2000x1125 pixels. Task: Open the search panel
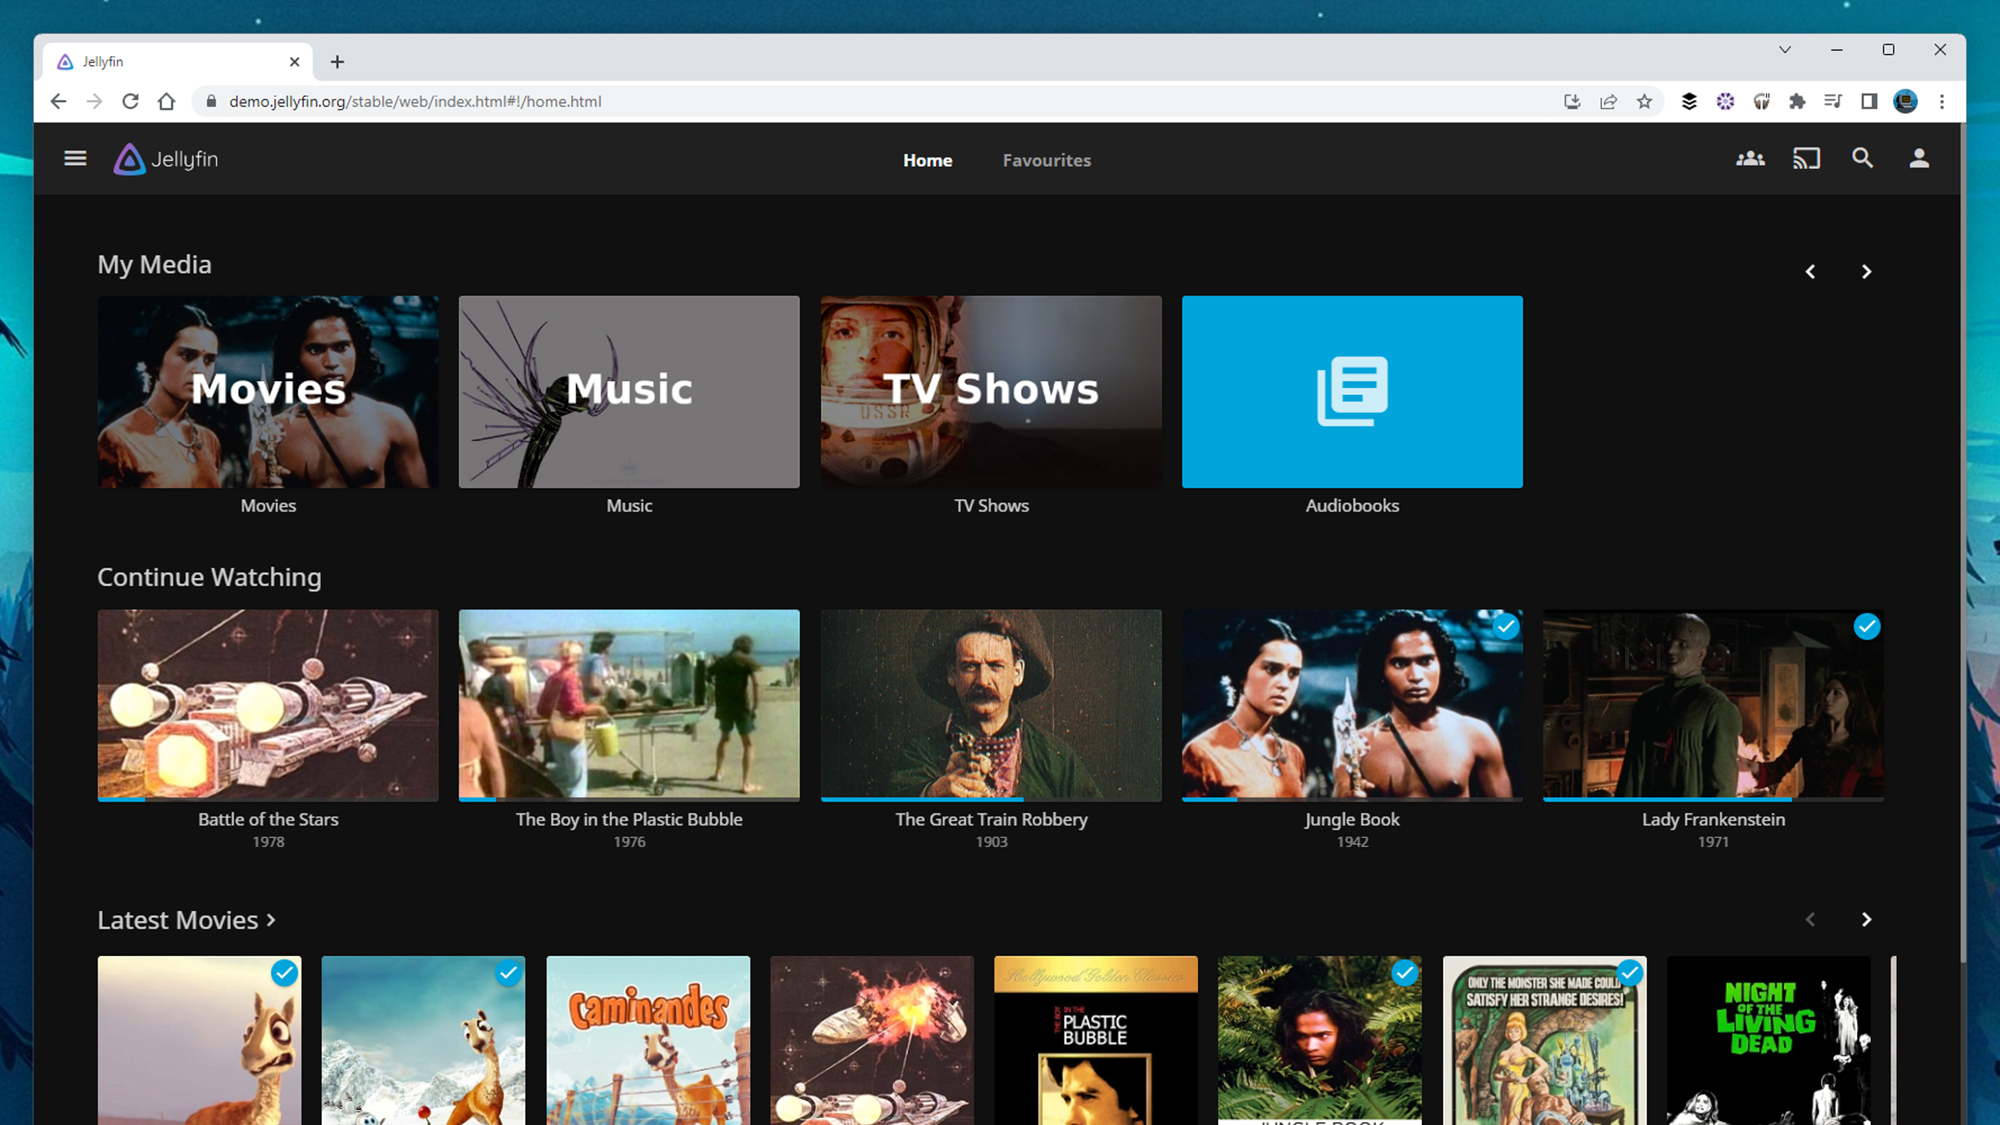pyautogui.click(x=1862, y=158)
